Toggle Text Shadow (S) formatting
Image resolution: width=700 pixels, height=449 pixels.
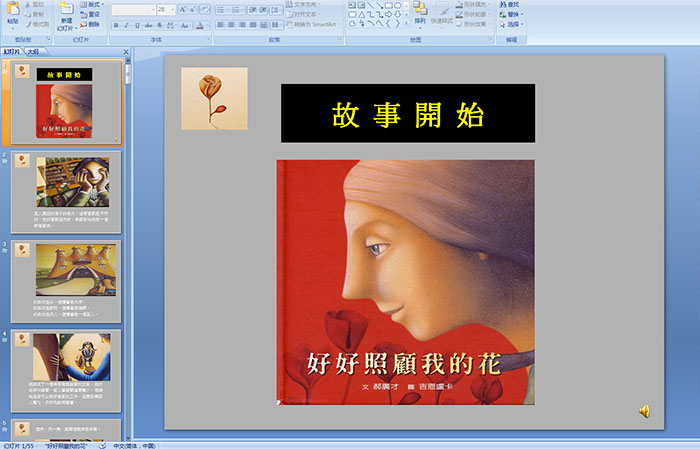click(159, 25)
